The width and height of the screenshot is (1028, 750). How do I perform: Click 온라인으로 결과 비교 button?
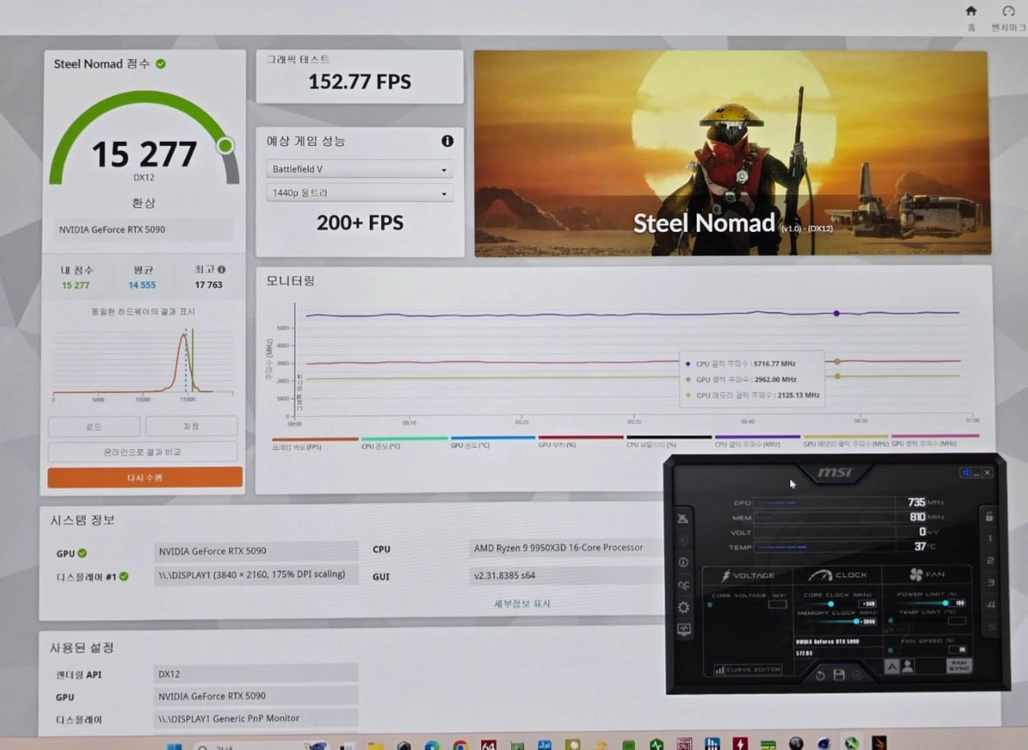tap(142, 452)
